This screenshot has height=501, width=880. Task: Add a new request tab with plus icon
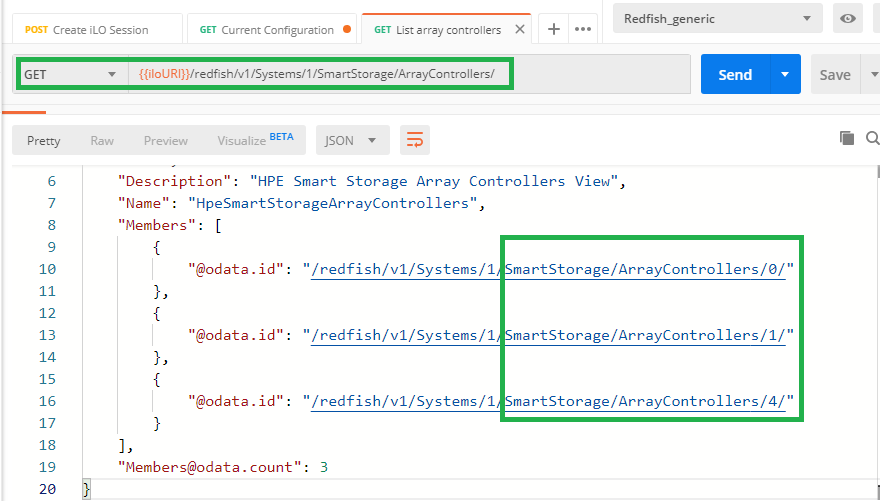click(554, 29)
